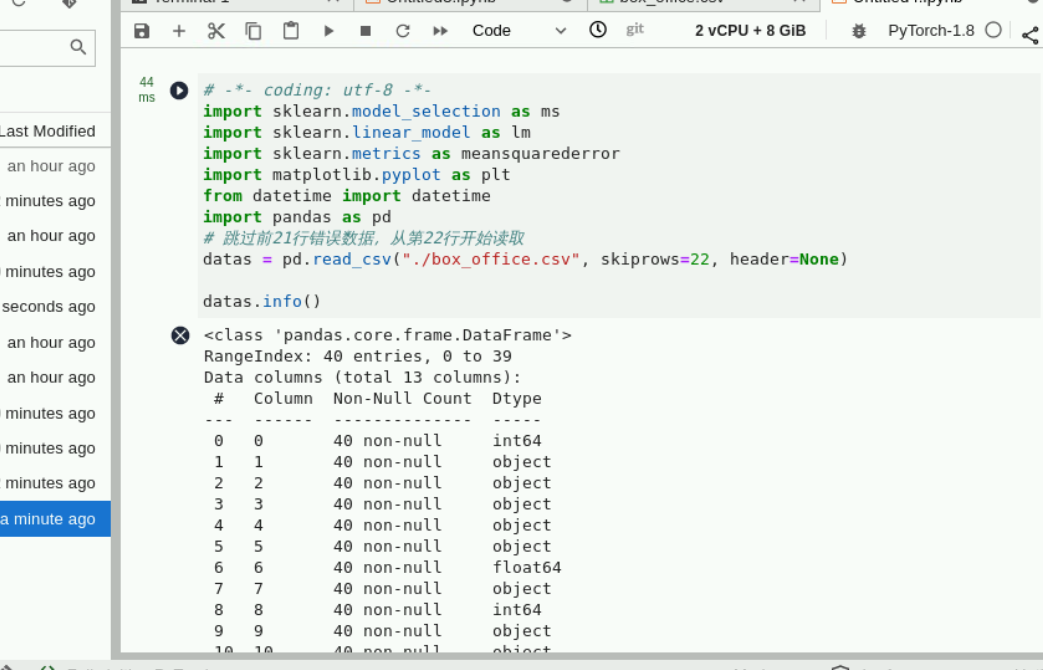Copy the selected cell from the toolbar
1043x670 pixels.
(253, 31)
